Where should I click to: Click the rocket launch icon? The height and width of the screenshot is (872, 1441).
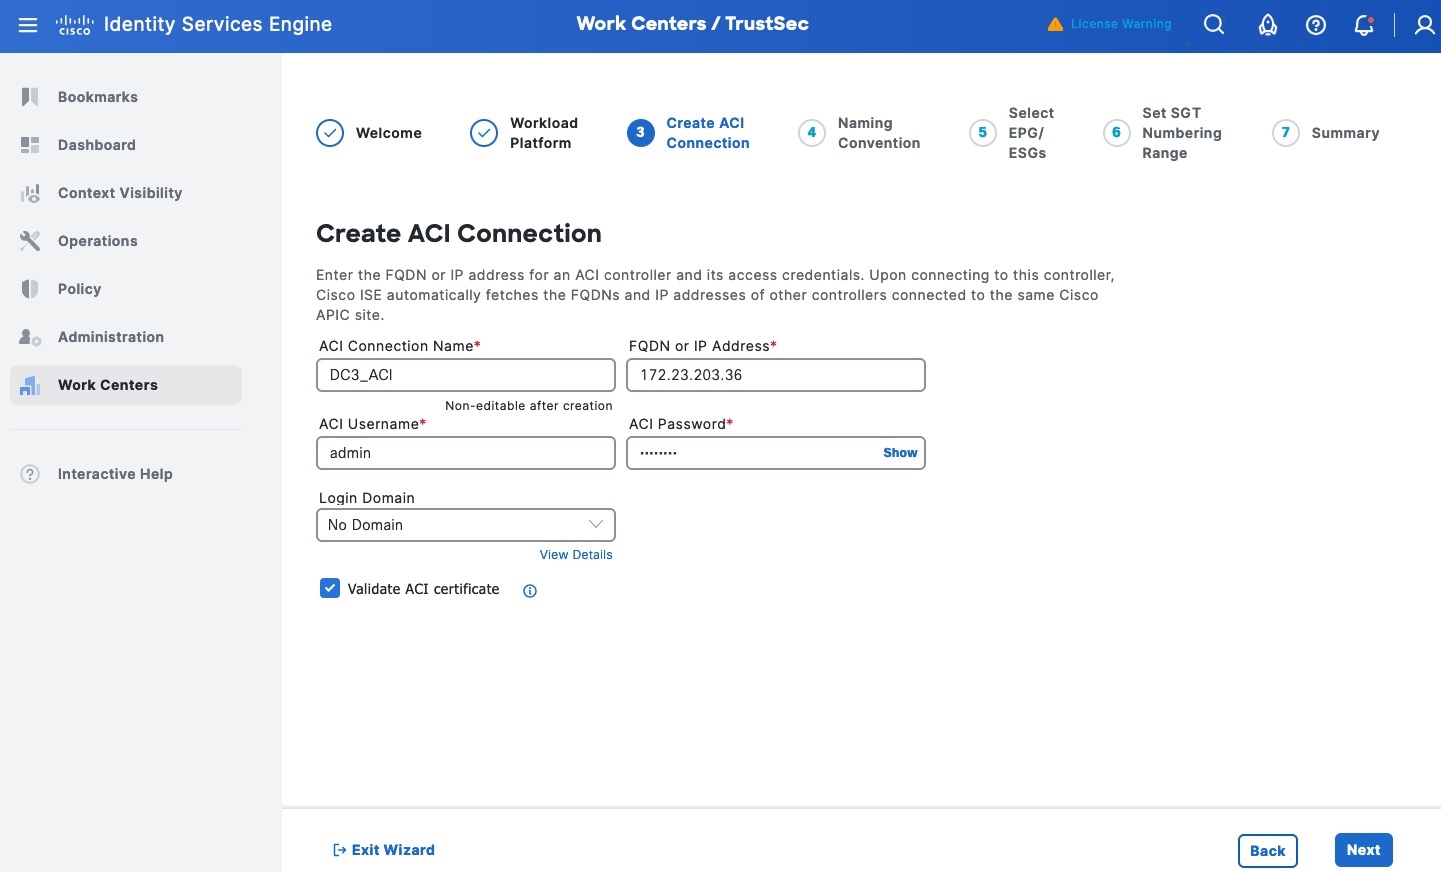1268,25
